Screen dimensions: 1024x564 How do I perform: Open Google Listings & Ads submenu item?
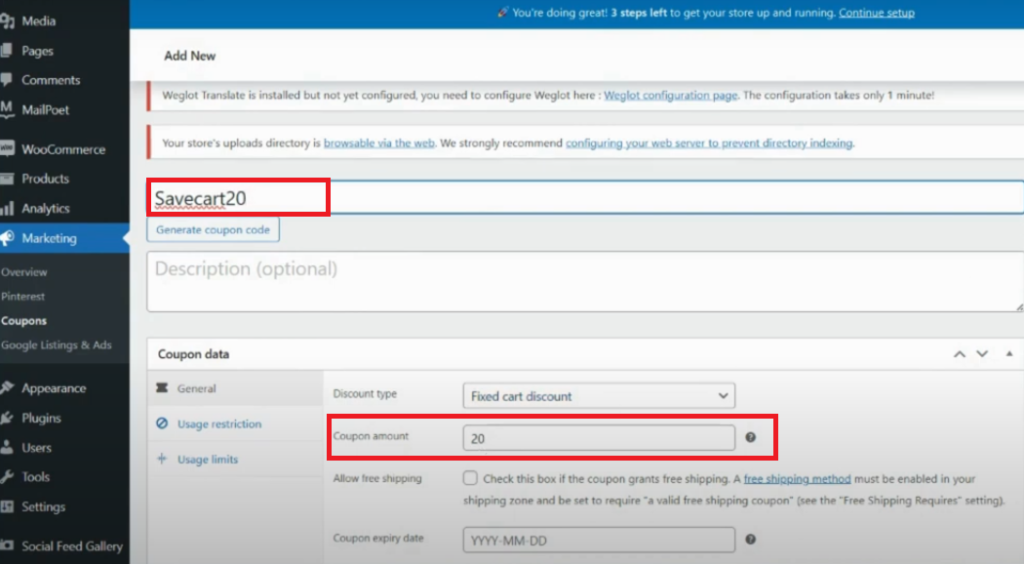click(57, 345)
